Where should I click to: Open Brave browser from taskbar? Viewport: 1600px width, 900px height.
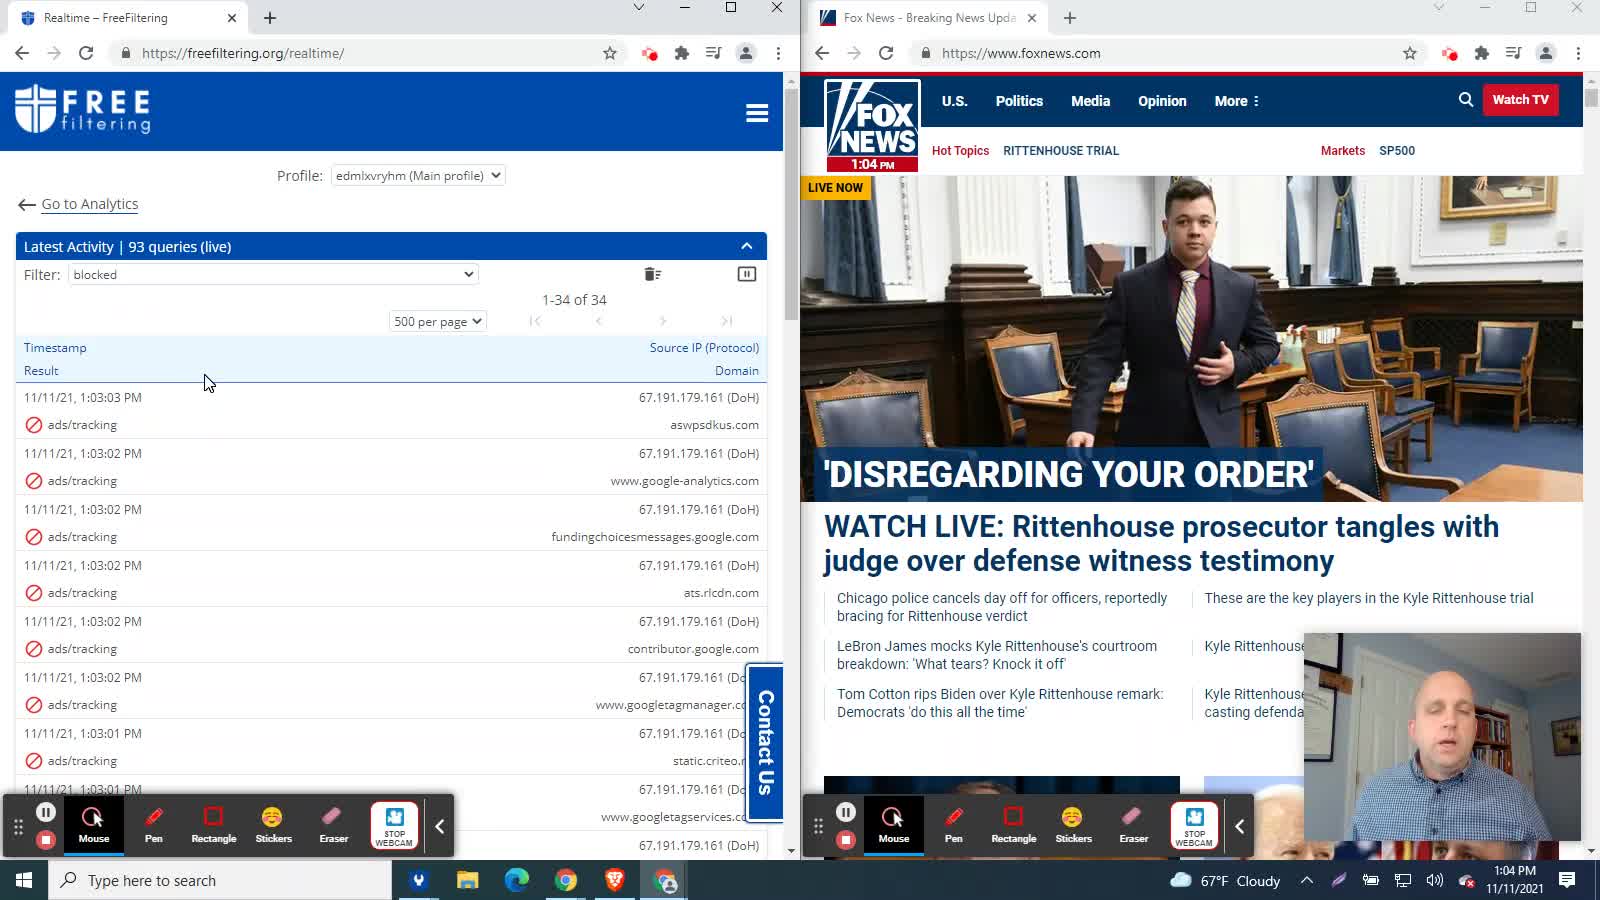614,880
